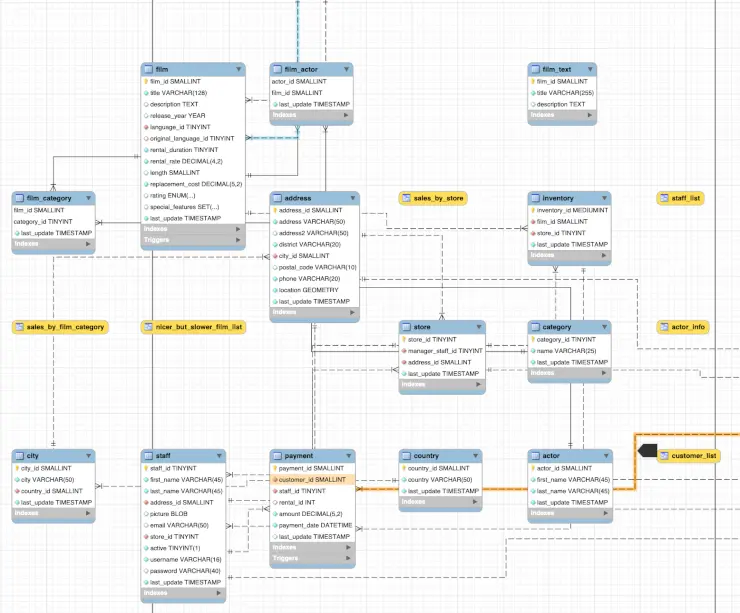Screen dimensions: 740x613
Task: Select the customer_list view label
Action: [x=694, y=456]
